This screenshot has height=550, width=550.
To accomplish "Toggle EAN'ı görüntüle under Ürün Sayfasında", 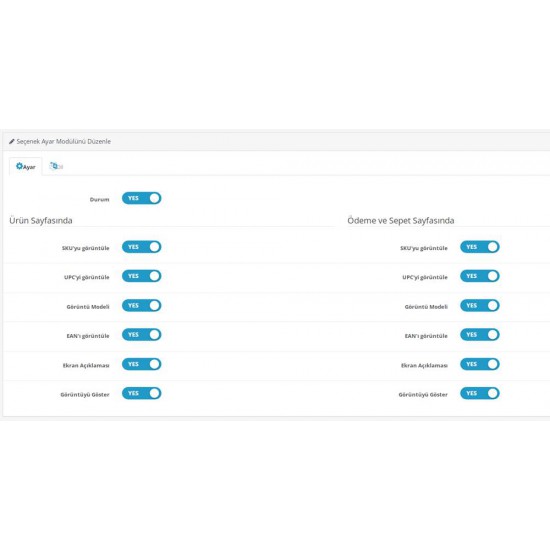I will [x=141, y=335].
